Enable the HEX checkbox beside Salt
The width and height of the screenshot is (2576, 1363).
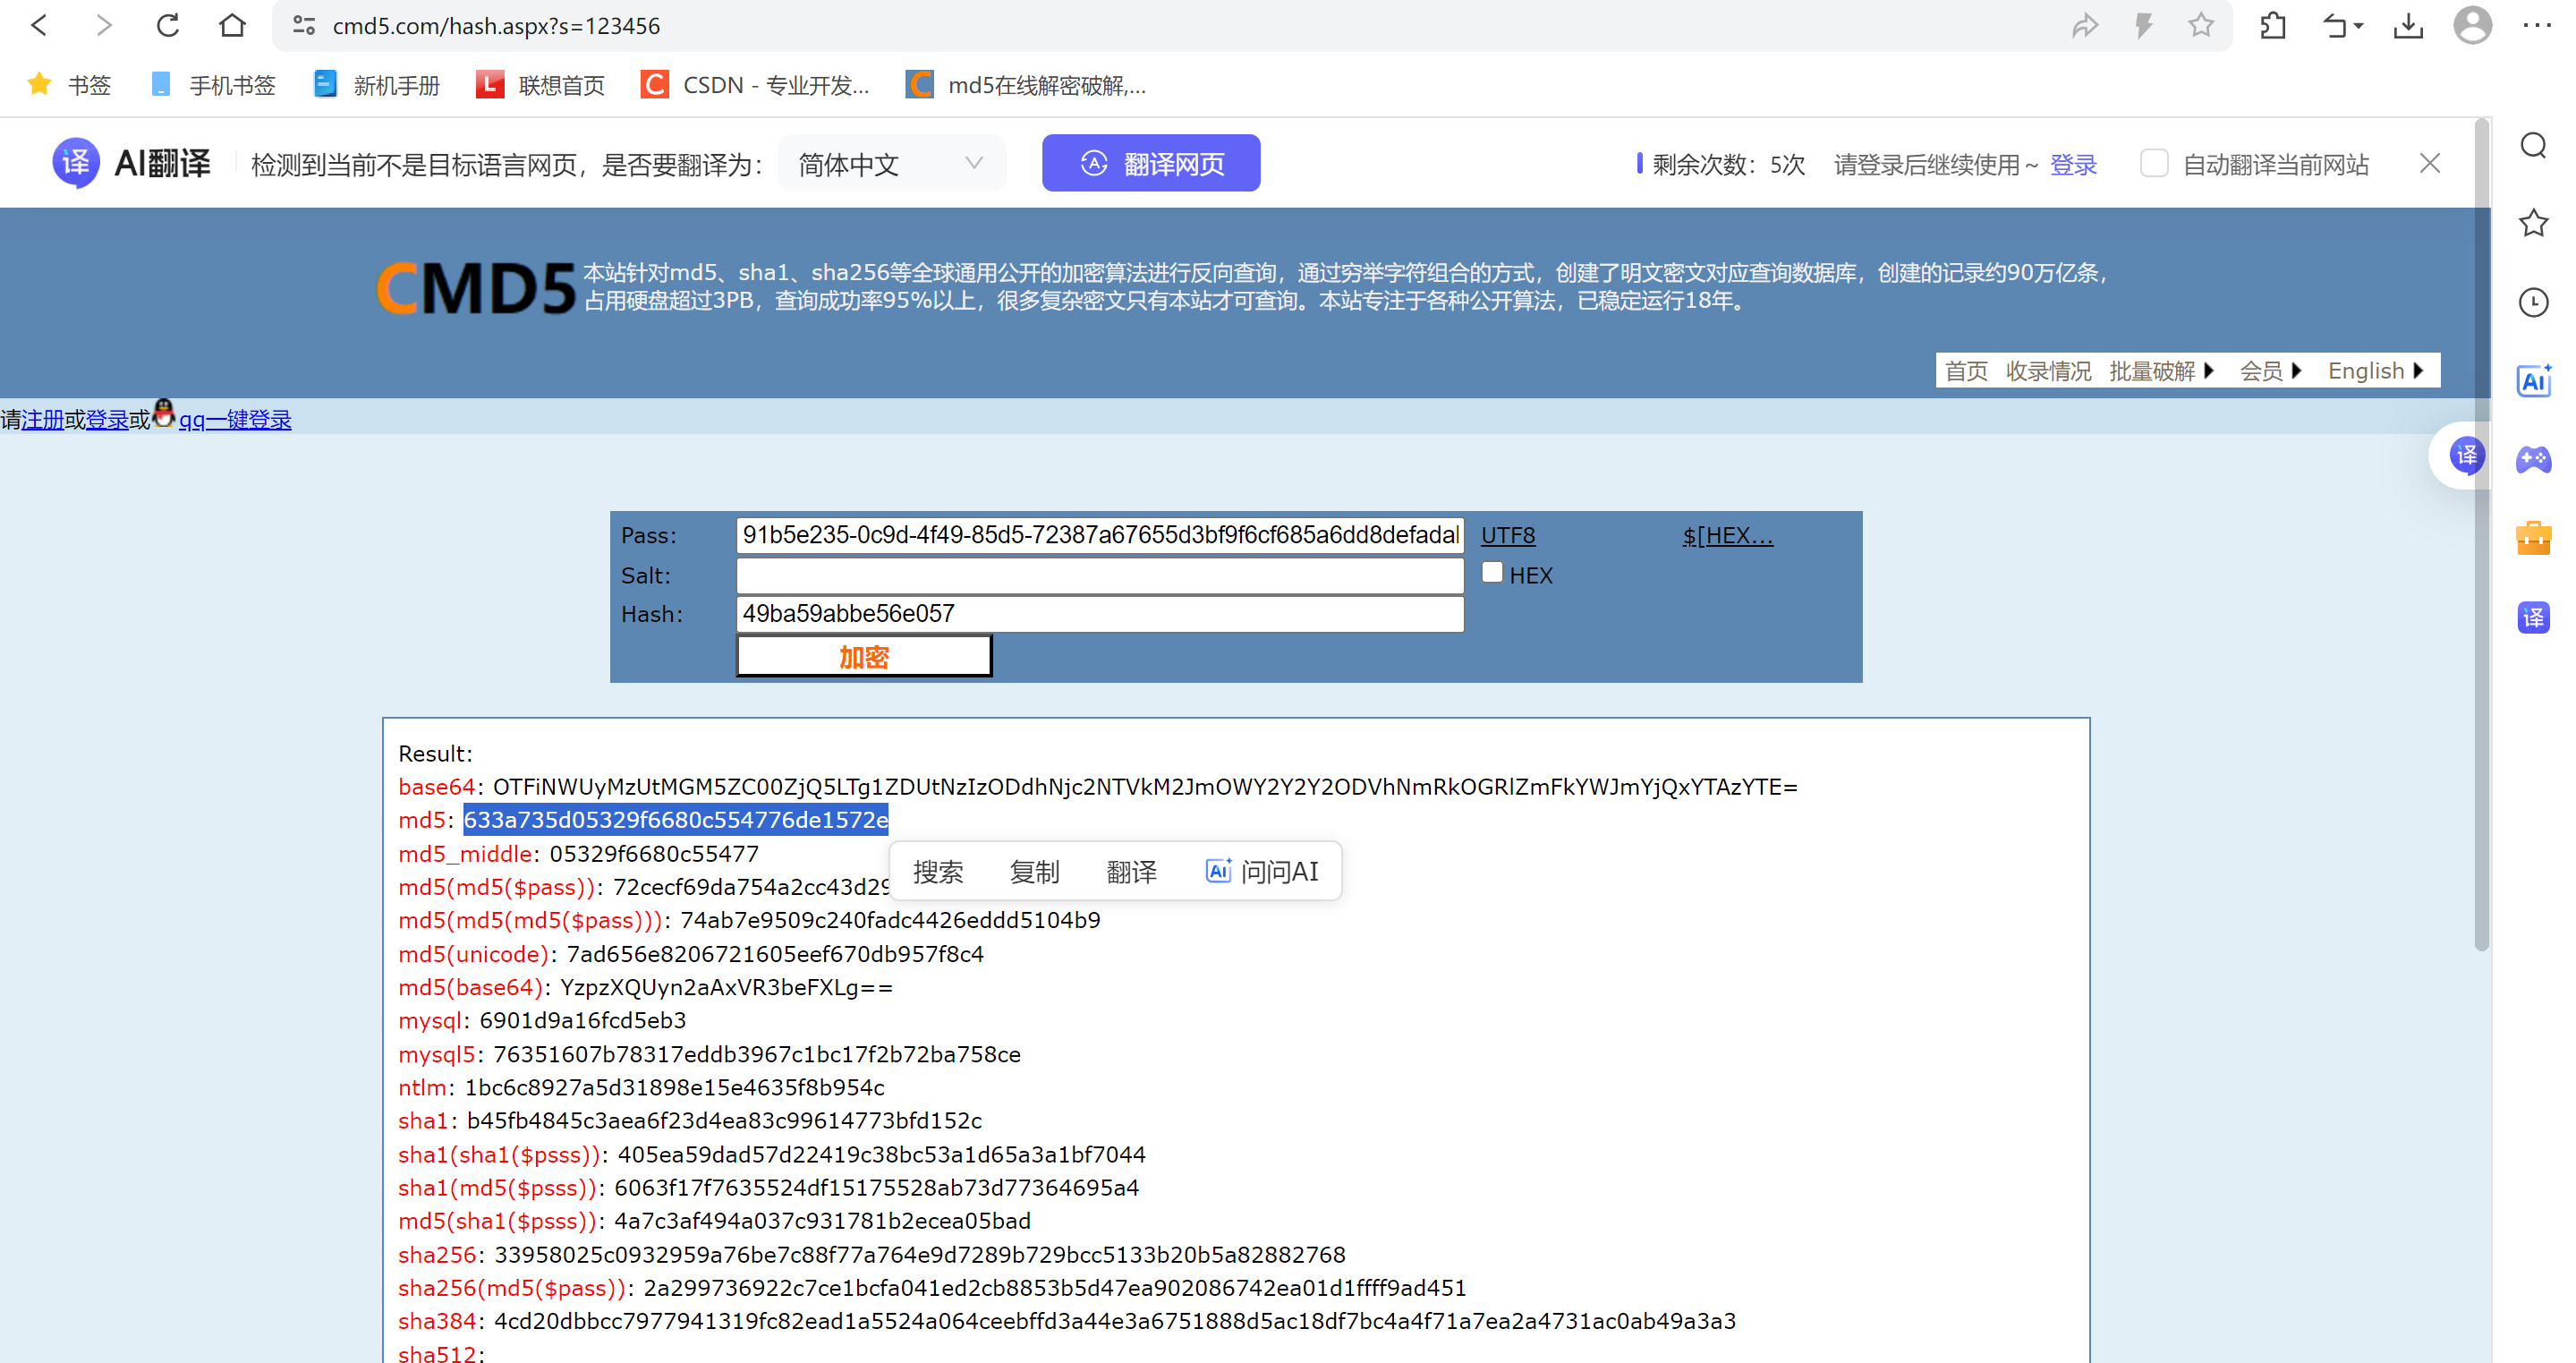(x=1492, y=573)
